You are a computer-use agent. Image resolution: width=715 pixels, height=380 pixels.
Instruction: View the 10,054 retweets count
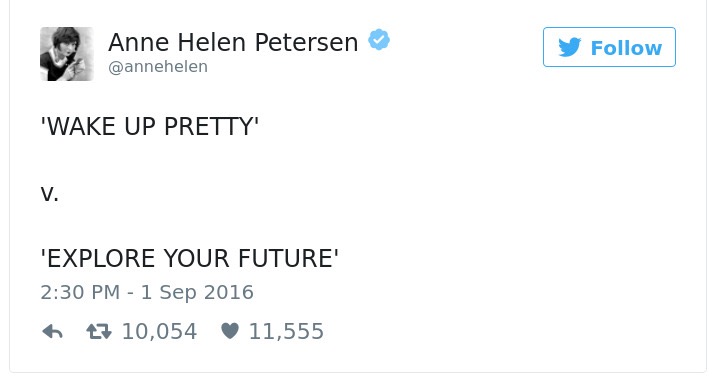159,332
